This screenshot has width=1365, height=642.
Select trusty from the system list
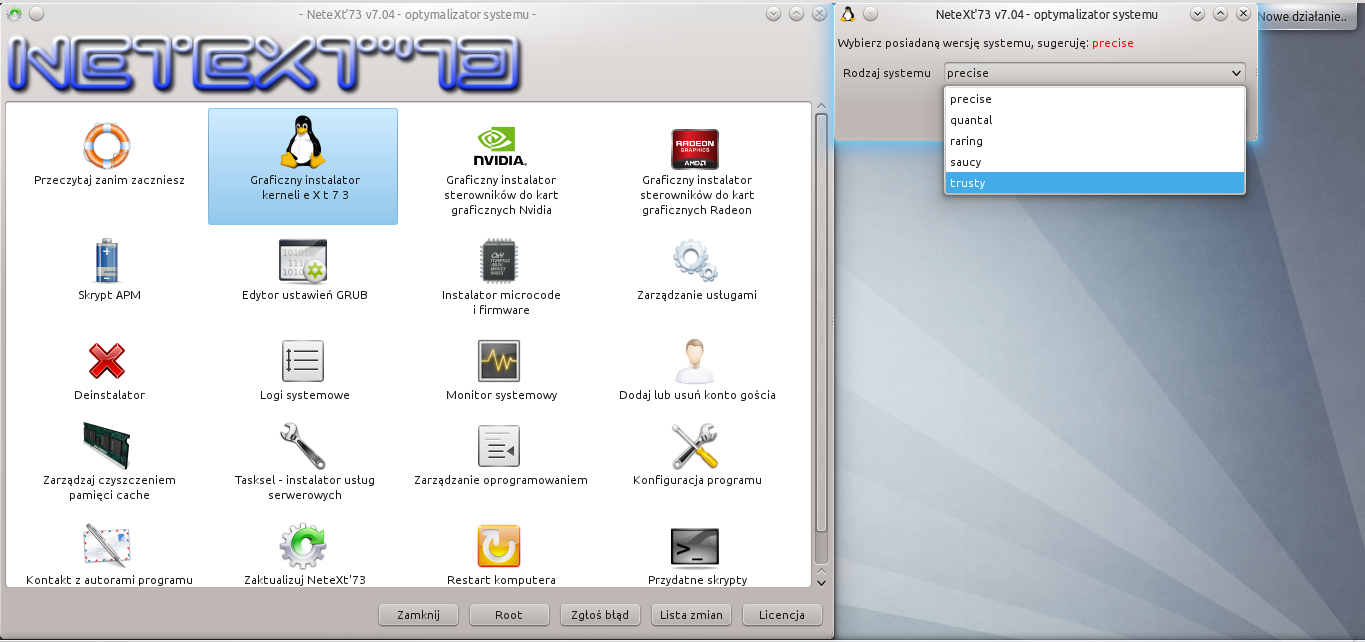(x=1094, y=183)
